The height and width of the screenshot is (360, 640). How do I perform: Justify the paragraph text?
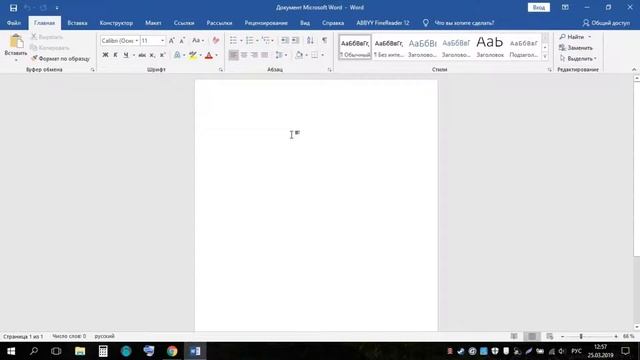tap(264, 55)
